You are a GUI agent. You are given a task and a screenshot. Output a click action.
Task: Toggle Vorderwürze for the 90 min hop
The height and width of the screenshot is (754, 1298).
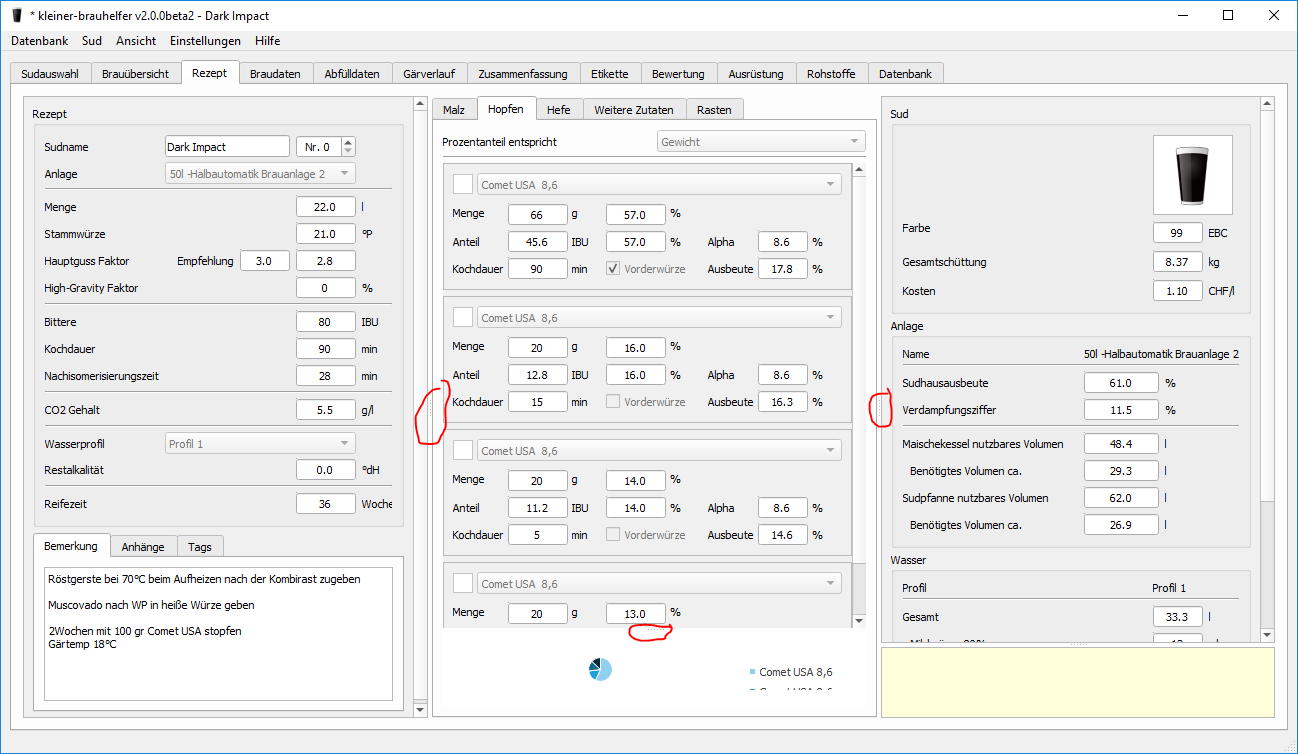click(614, 269)
